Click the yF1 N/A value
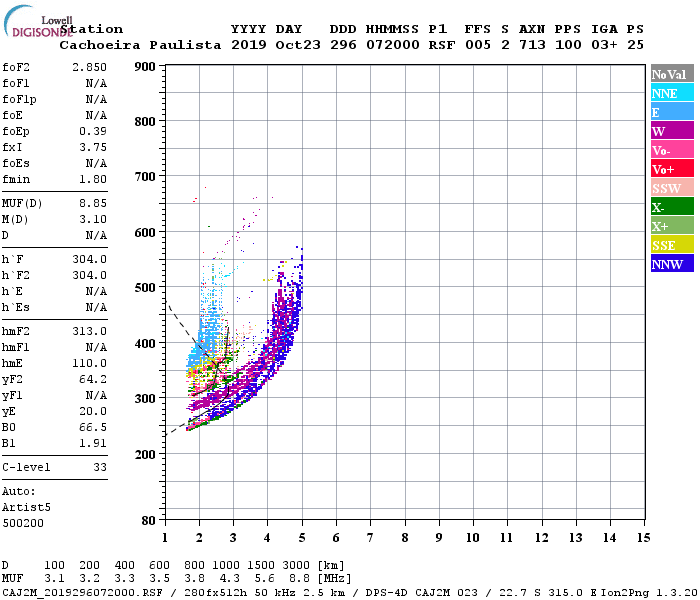This screenshot has height=600, width=700. tap(96, 396)
